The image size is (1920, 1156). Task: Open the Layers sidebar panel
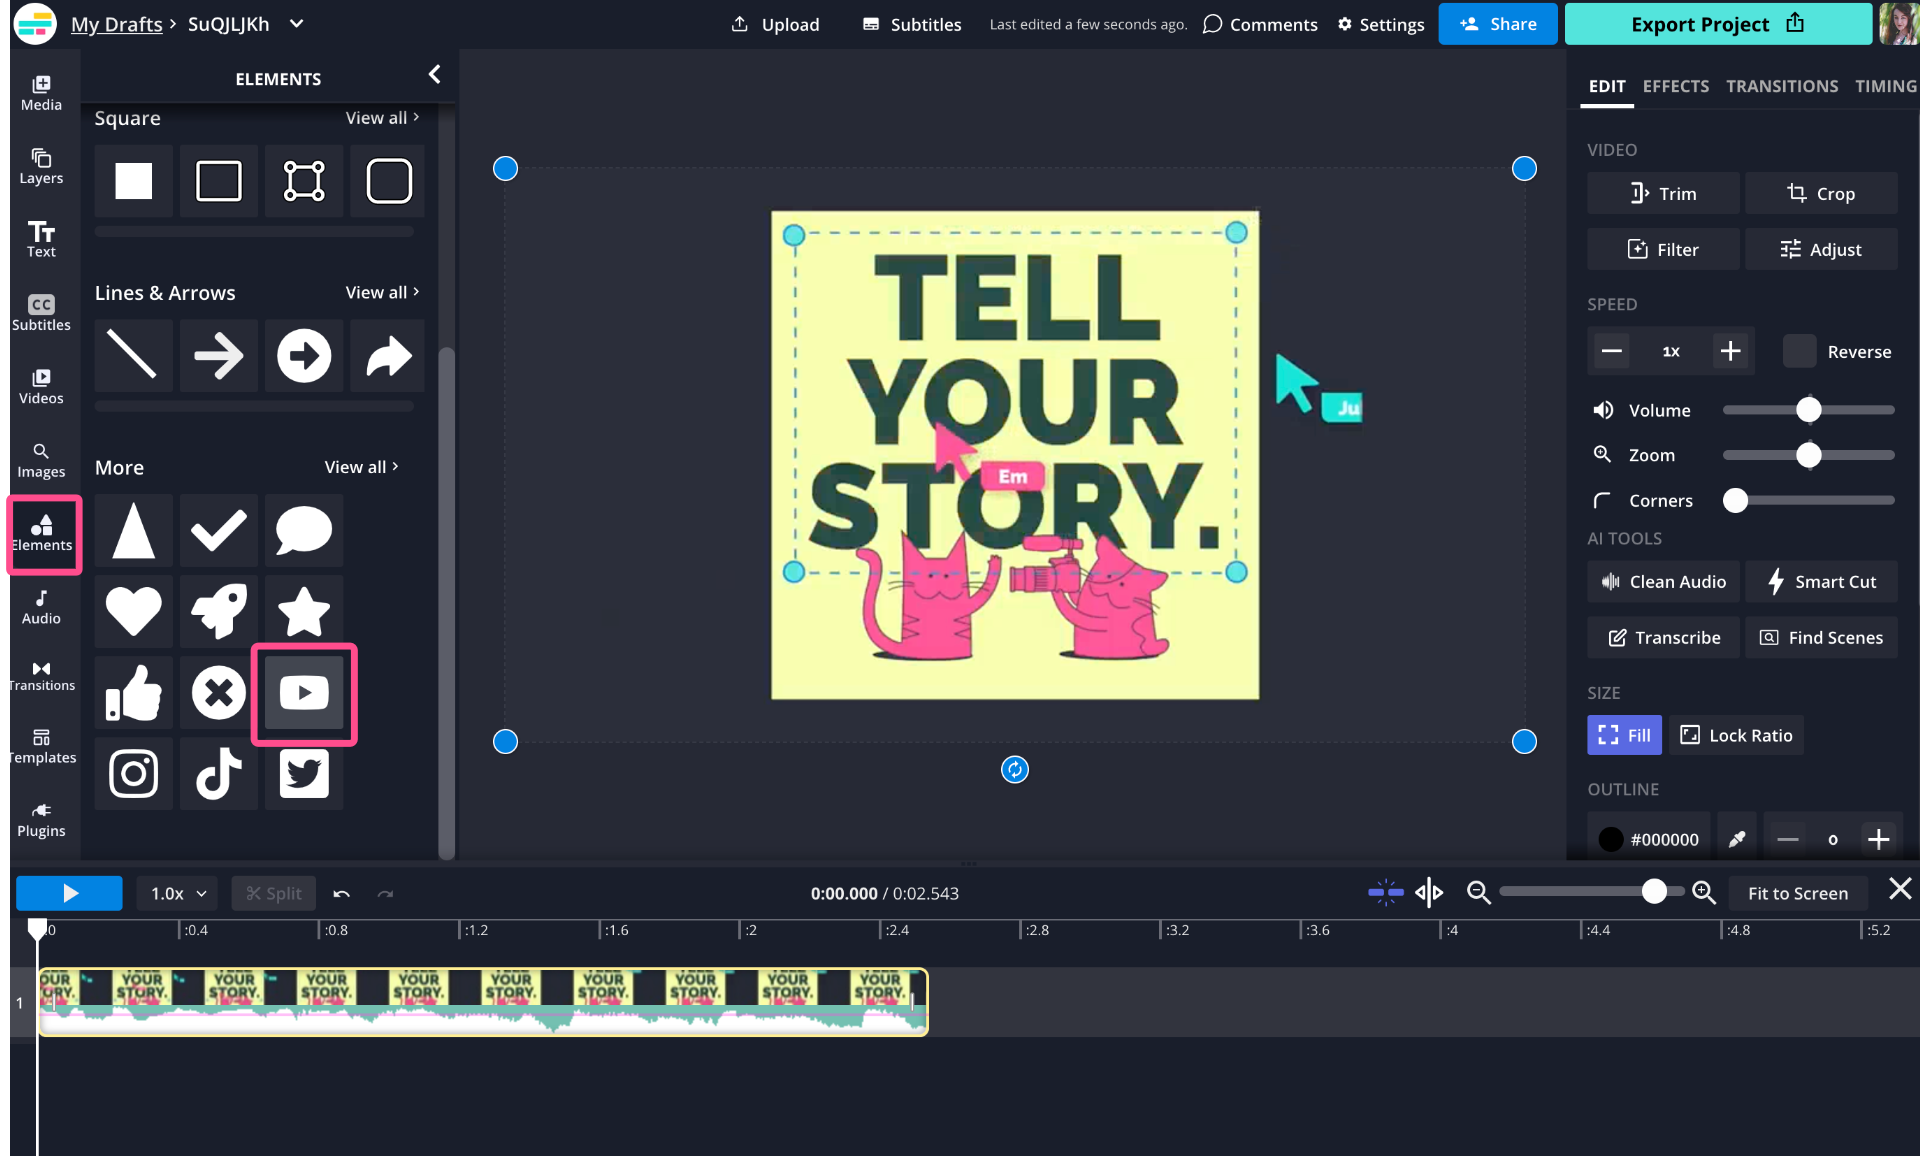(x=41, y=166)
